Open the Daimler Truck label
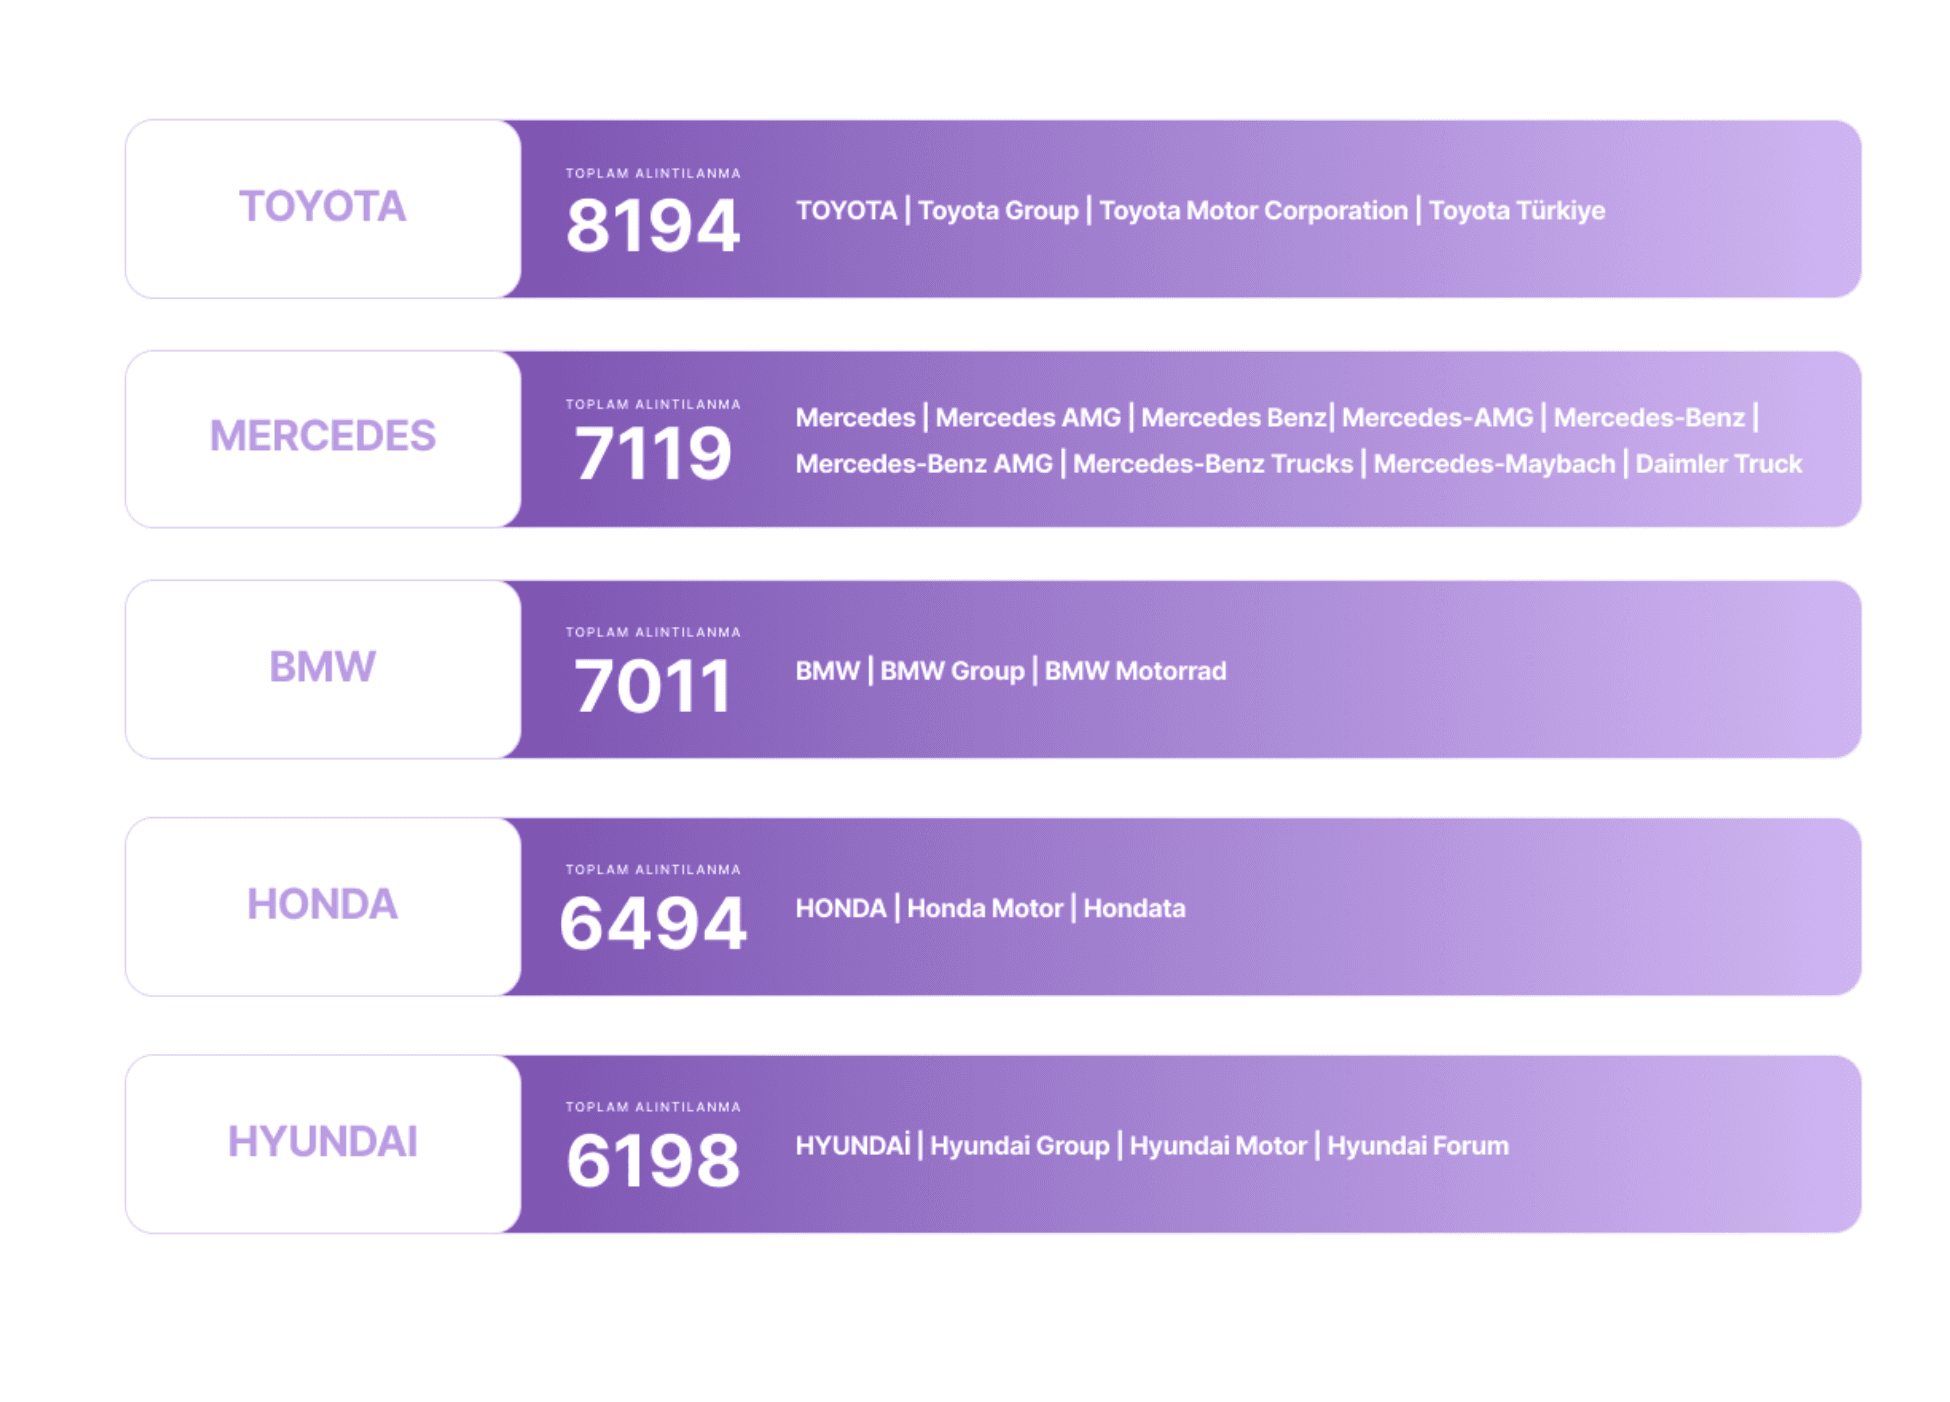The width and height of the screenshot is (1950, 1402). tap(1718, 464)
